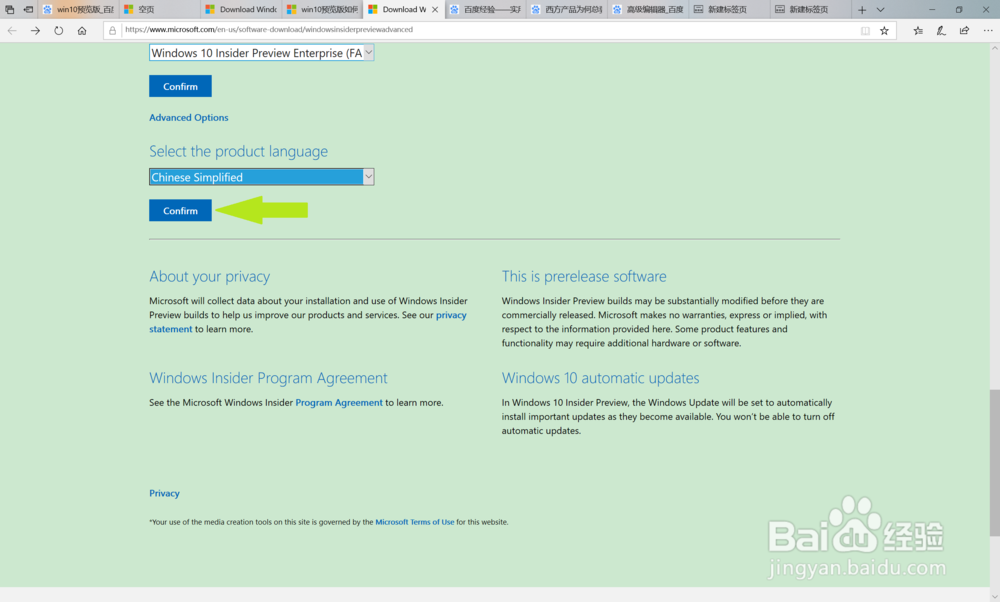This screenshot has width=1000, height=602.
Task: Show tab previews chevron
Action: pos(880,10)
